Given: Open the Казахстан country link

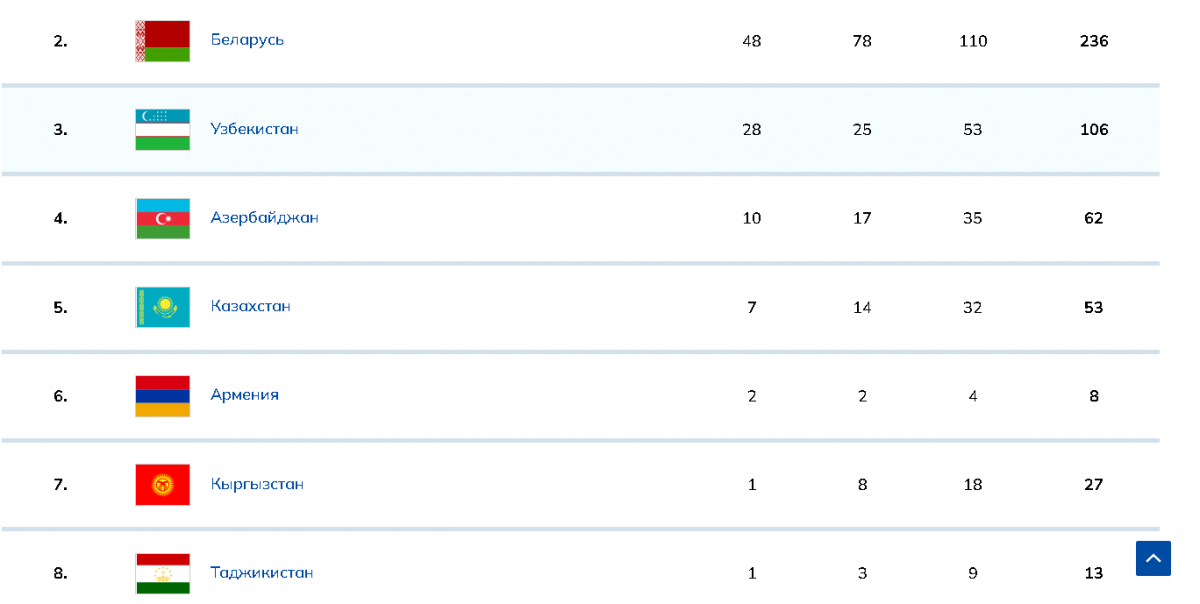Looking at the screenshot, I should (x=250, y=306).
